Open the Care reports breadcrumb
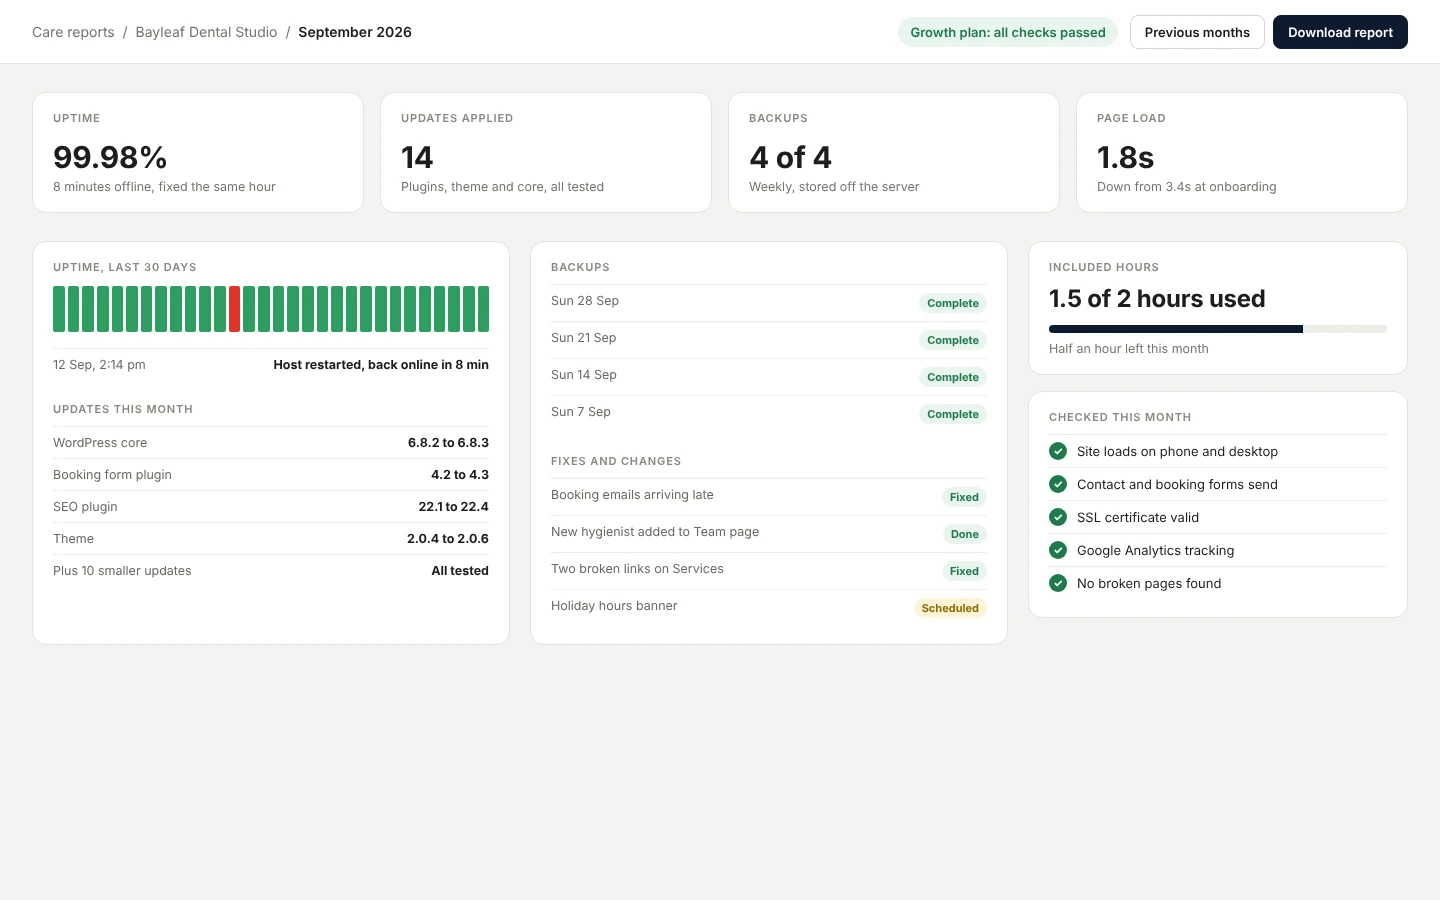This screenshot has height=900, width=1440. [73, 32]
